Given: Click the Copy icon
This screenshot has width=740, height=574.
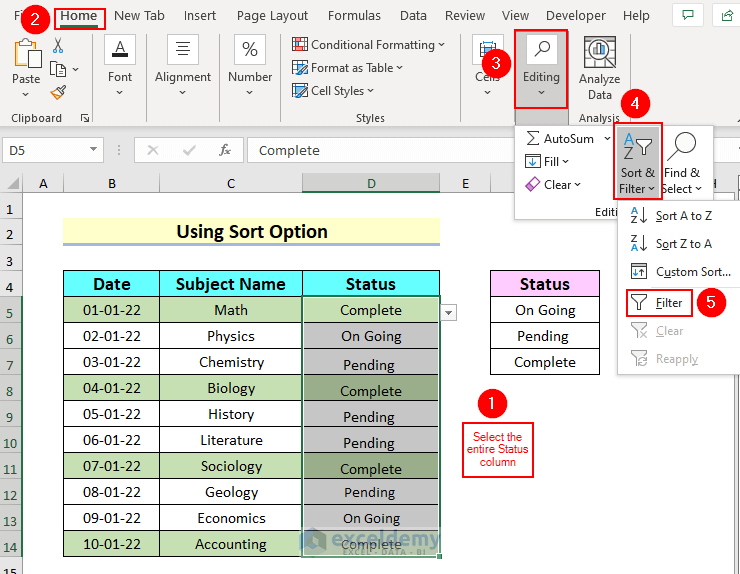Looking at the screenshot, I should (58, 69).
